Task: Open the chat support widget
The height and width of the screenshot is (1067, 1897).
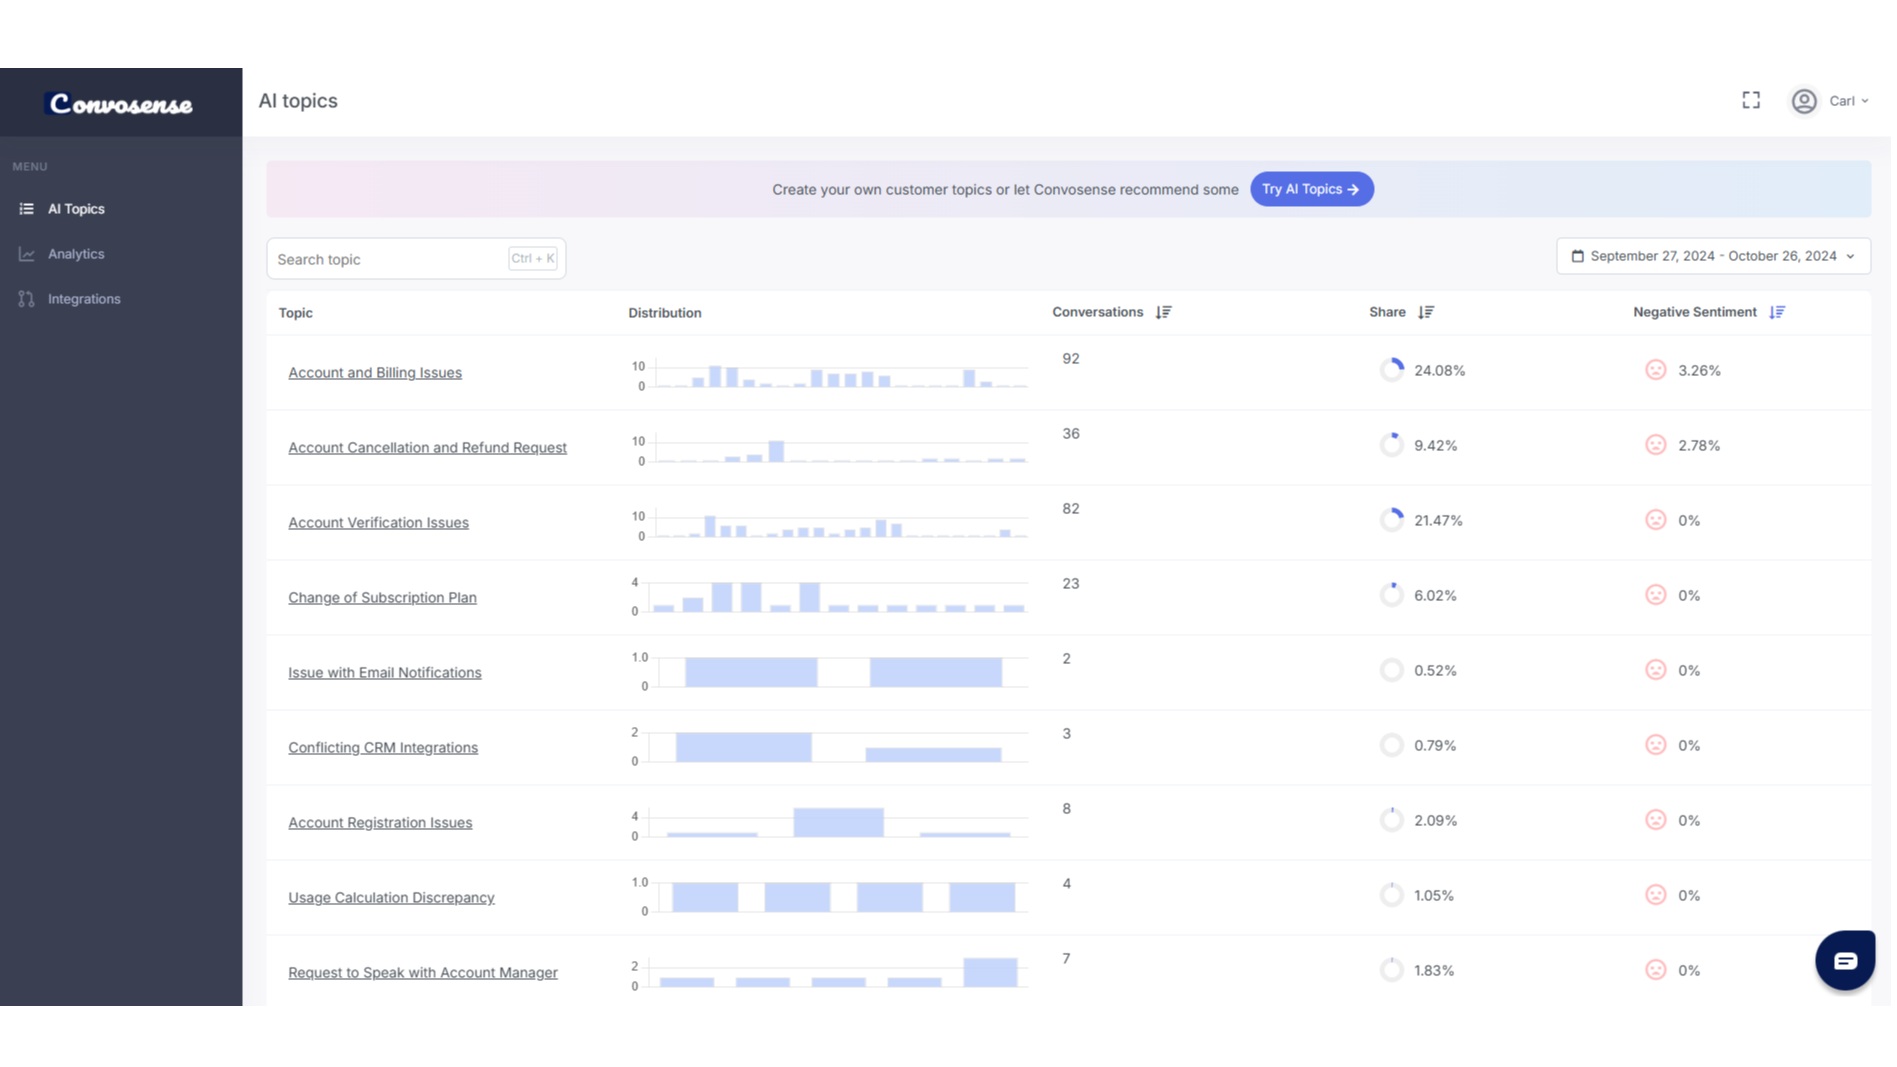Action: click(x=1844, y=960)
